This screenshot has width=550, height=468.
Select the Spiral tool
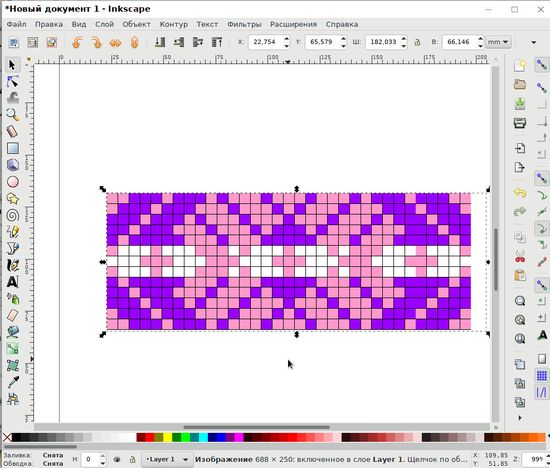[13, 215]
